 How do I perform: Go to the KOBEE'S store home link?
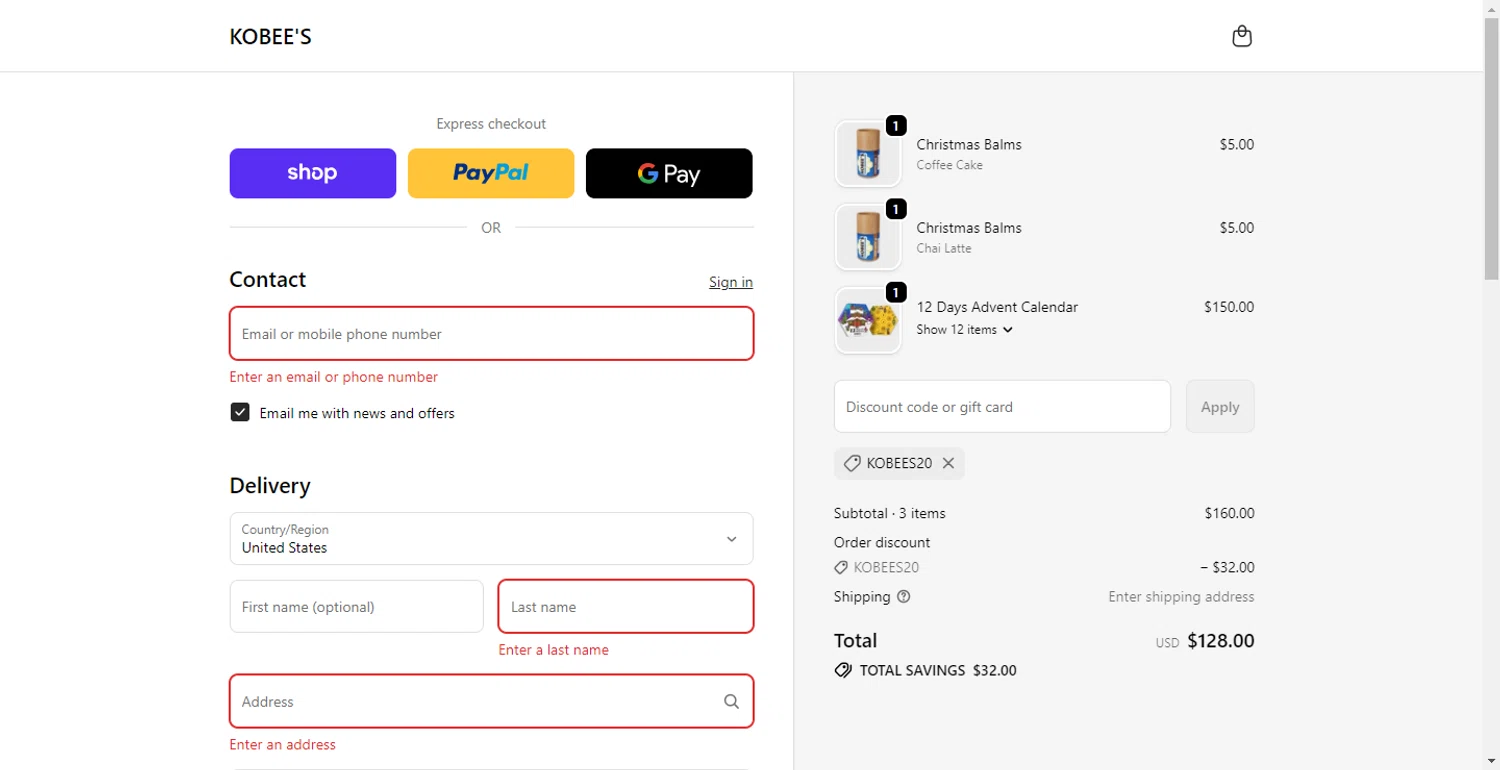[270, 37]
